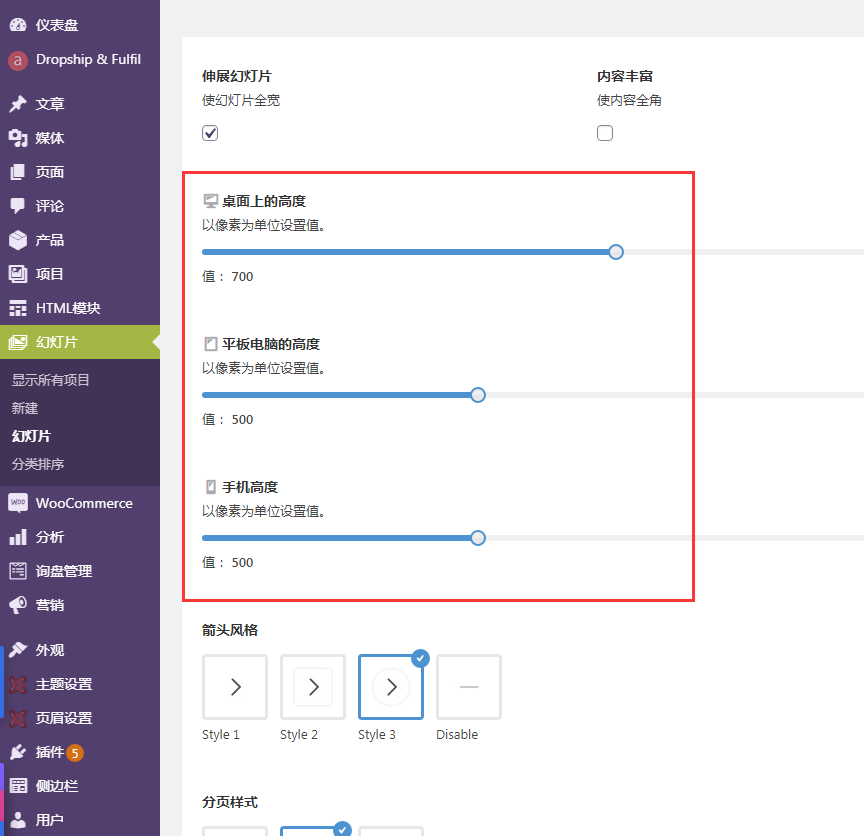The height and width of the screenshot is (836, 864).
Task: Click the plugin update count badge 5
Action: click(x=75, y=753)
